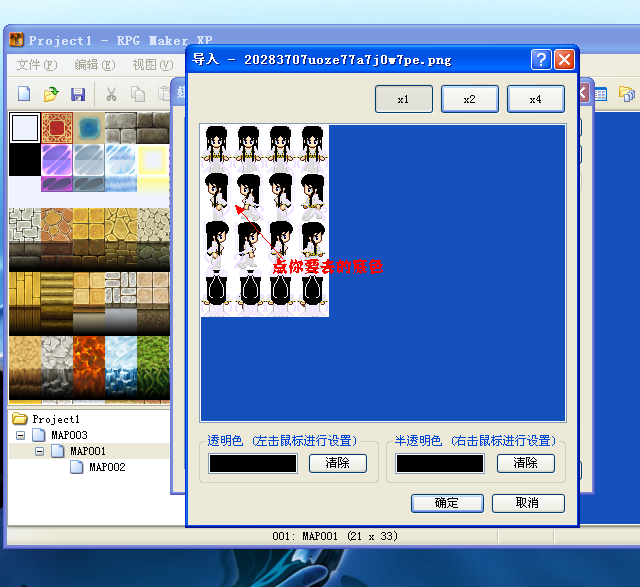Click the map status text 001: MAP001 (21 x 33)
The height and width of the screenshot is (587, 640).
(x=335, y=536)
